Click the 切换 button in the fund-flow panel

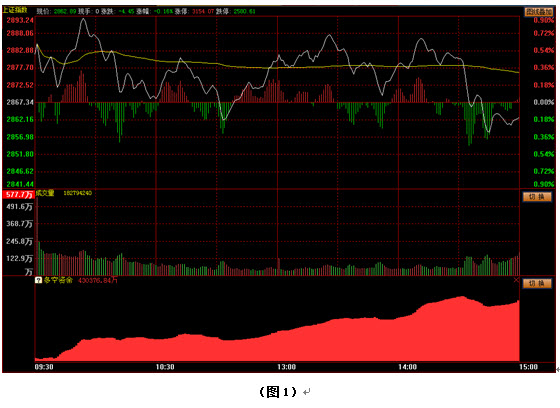tap(537, 284)
